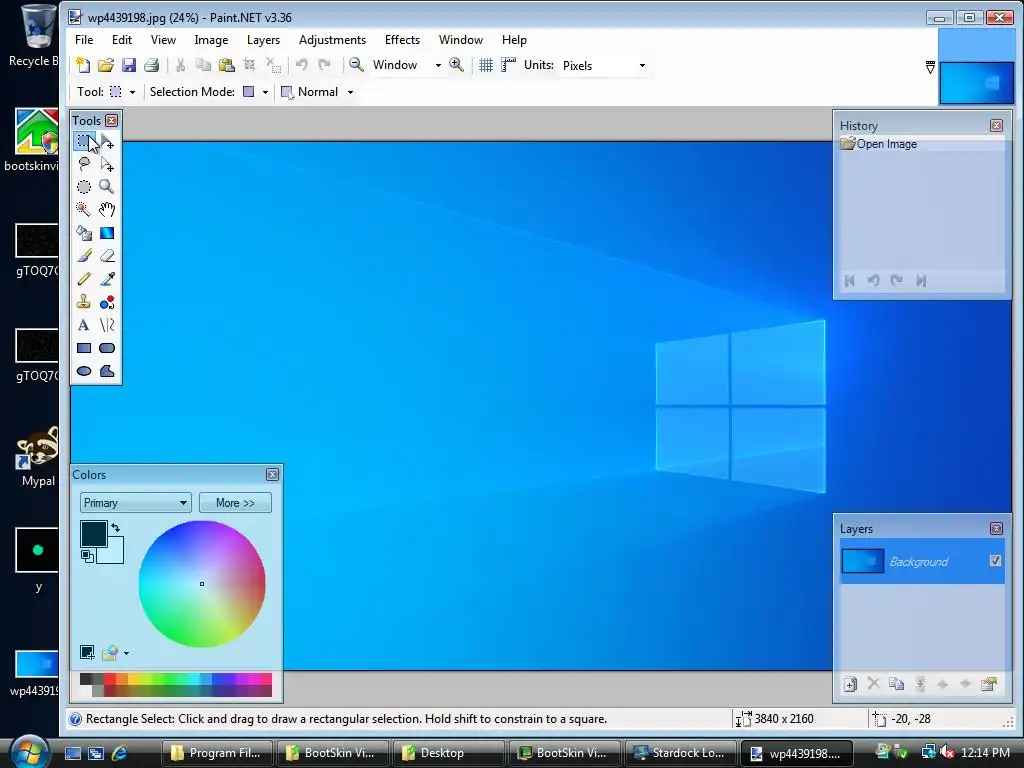Screen dimensions: 1024x768
Task: Expand the image list arrow
Action: point(931,67)
